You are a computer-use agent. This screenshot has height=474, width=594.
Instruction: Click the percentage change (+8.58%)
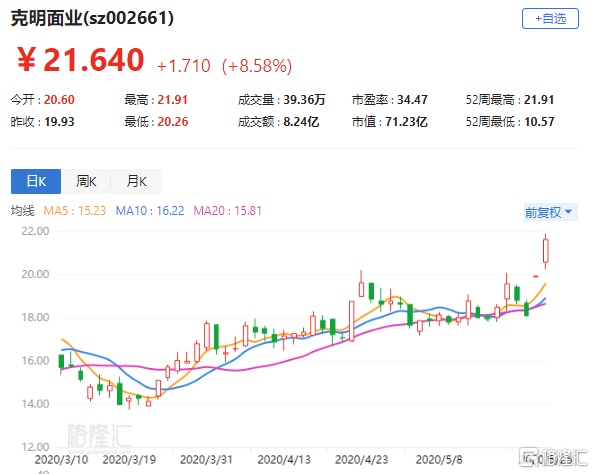click(x=257, y=66)
